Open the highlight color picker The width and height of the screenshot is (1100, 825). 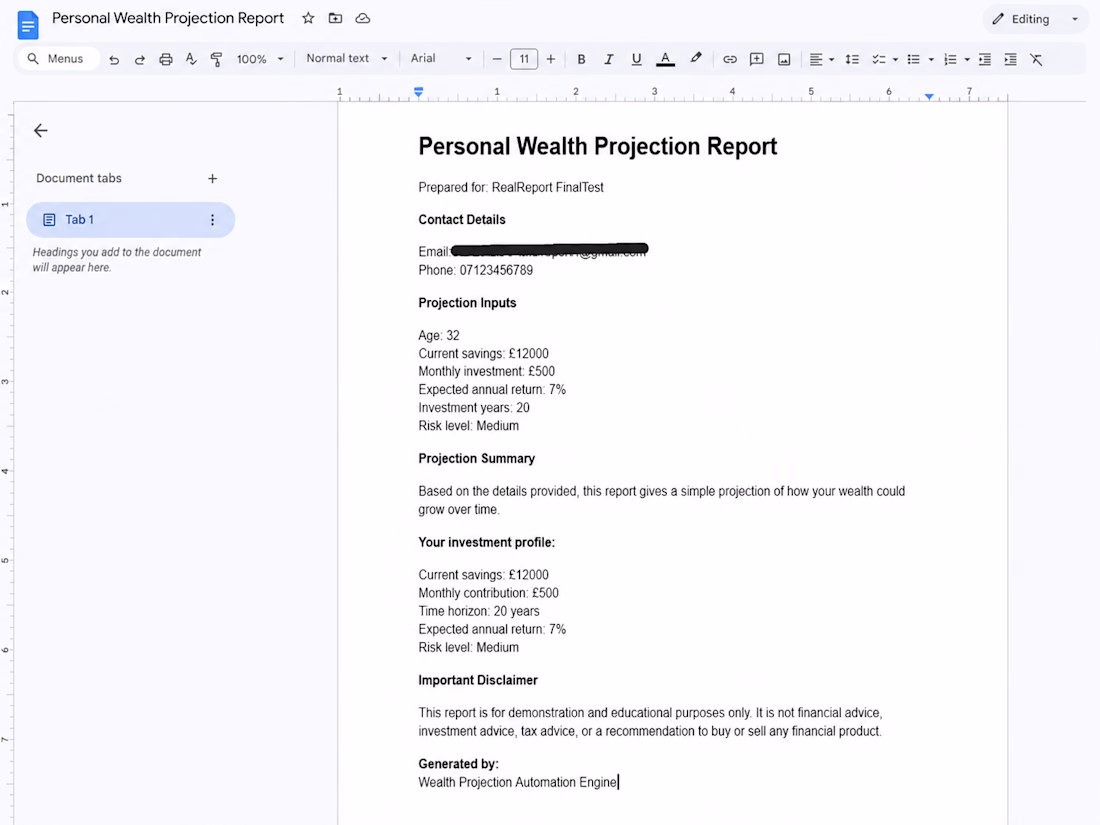(x=695, y=59)
